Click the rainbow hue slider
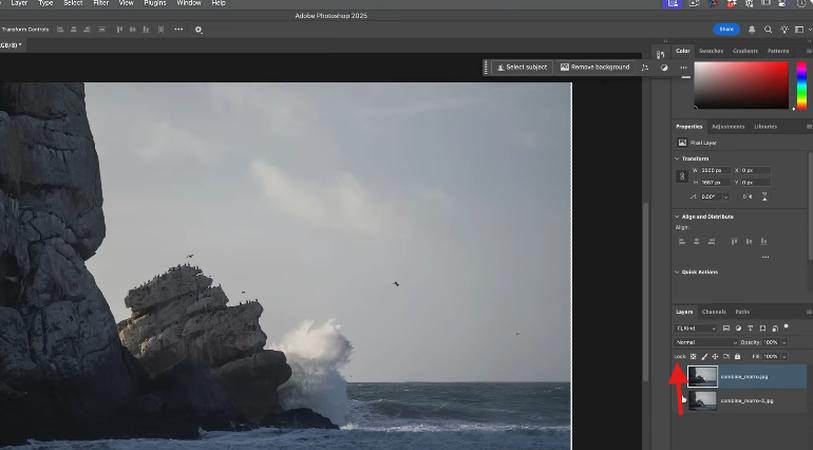 [x=802, y=85]
